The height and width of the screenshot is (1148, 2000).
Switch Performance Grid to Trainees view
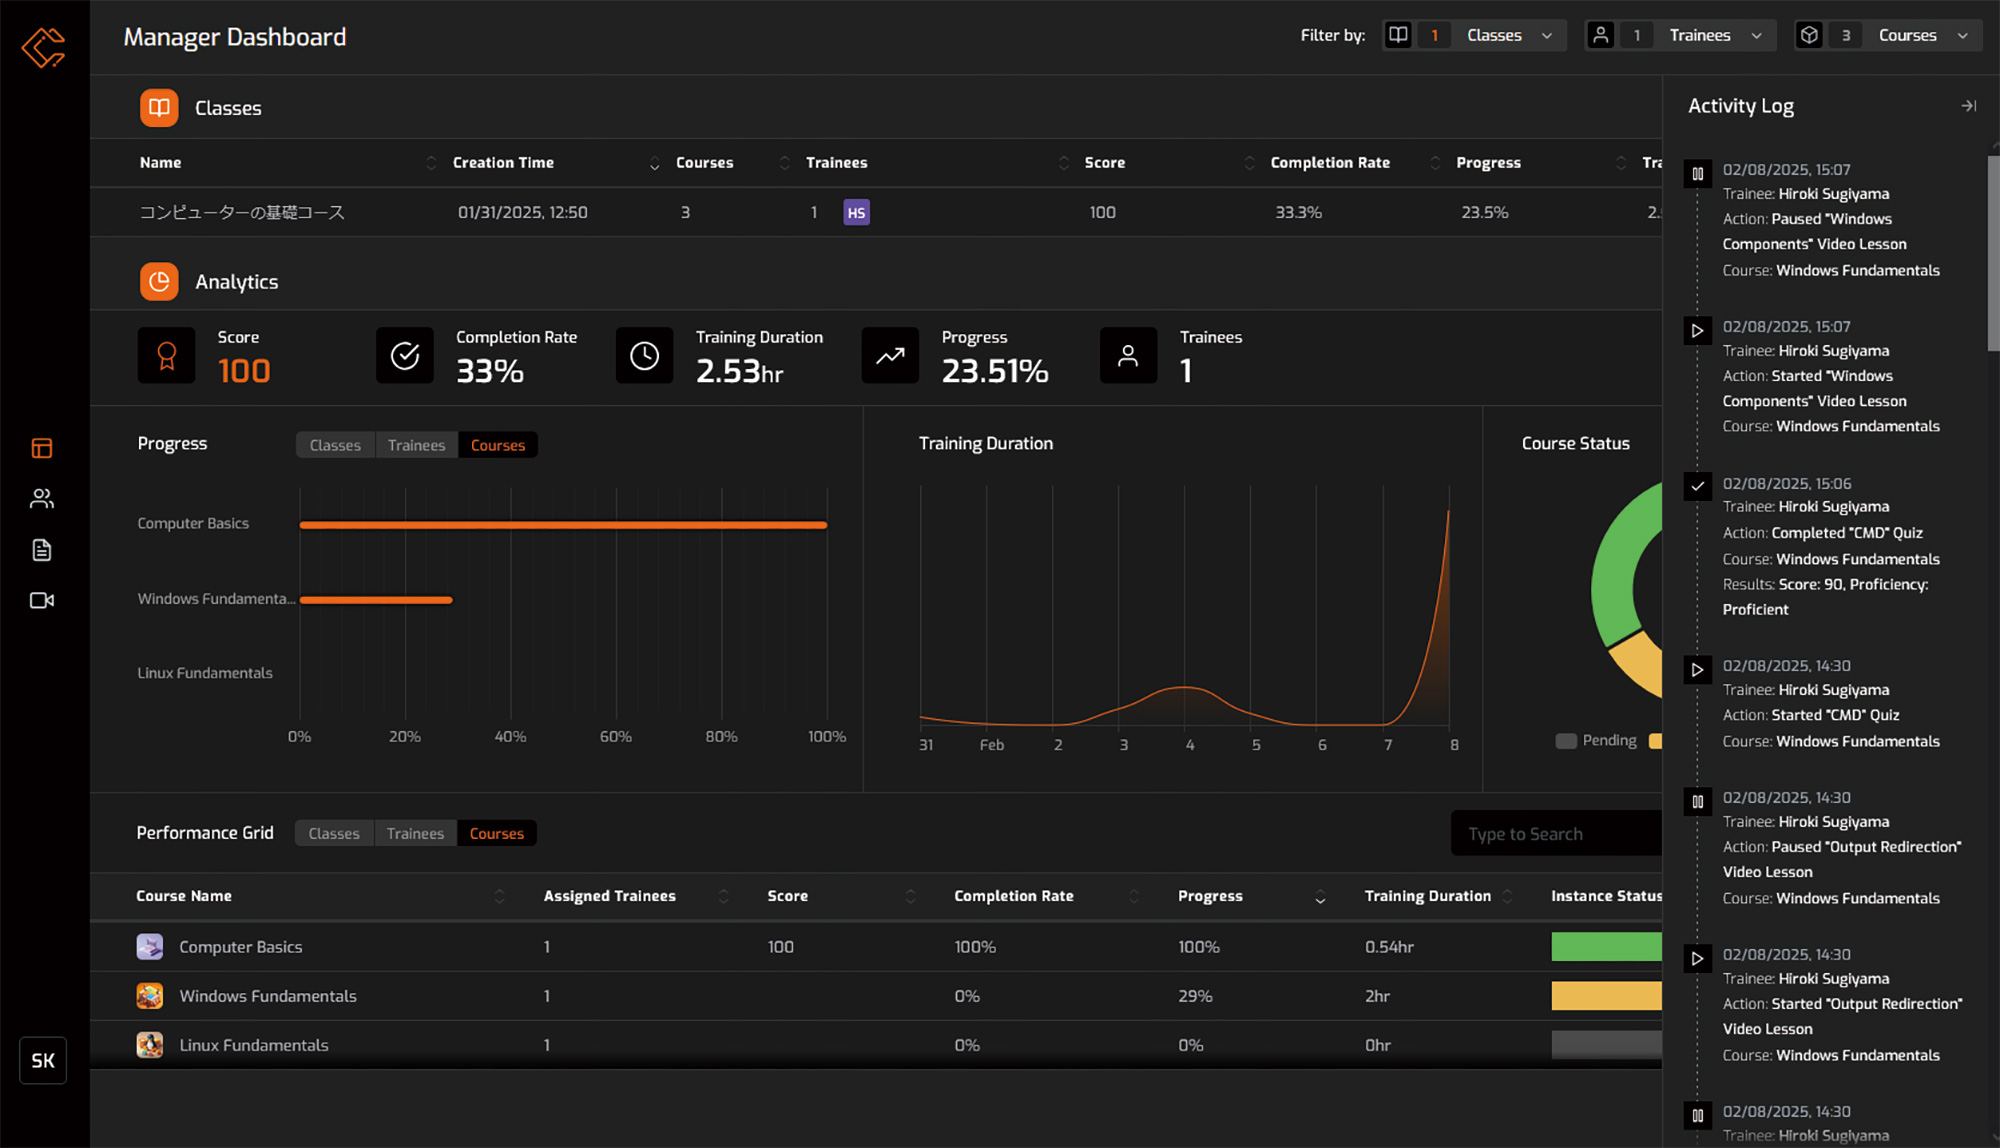pyautogui.click(x=415, y=833)
